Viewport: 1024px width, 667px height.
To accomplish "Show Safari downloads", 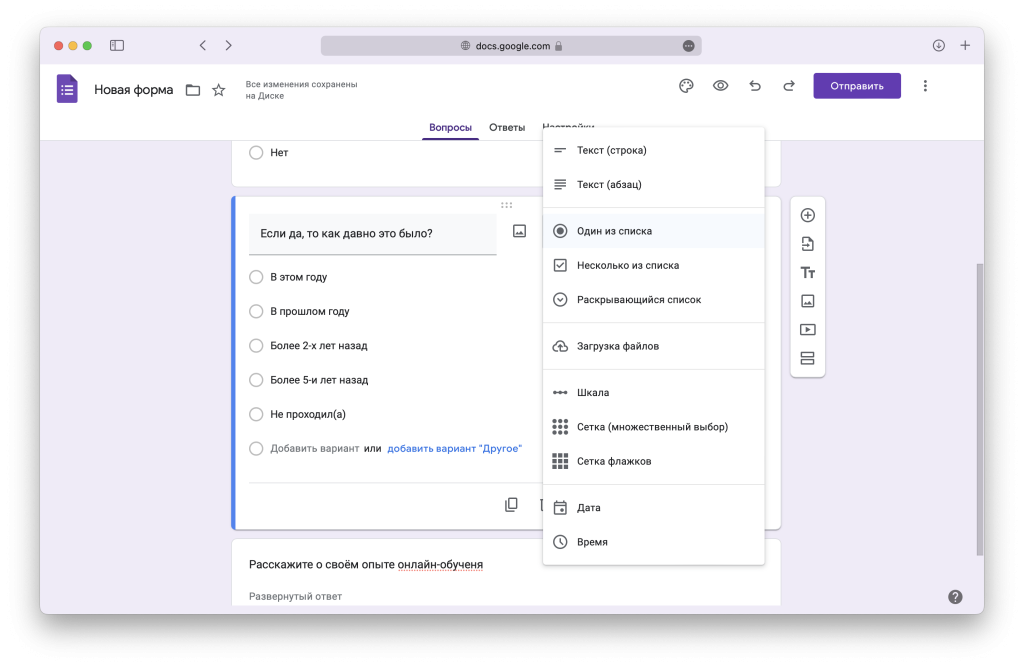I will 938,45.
